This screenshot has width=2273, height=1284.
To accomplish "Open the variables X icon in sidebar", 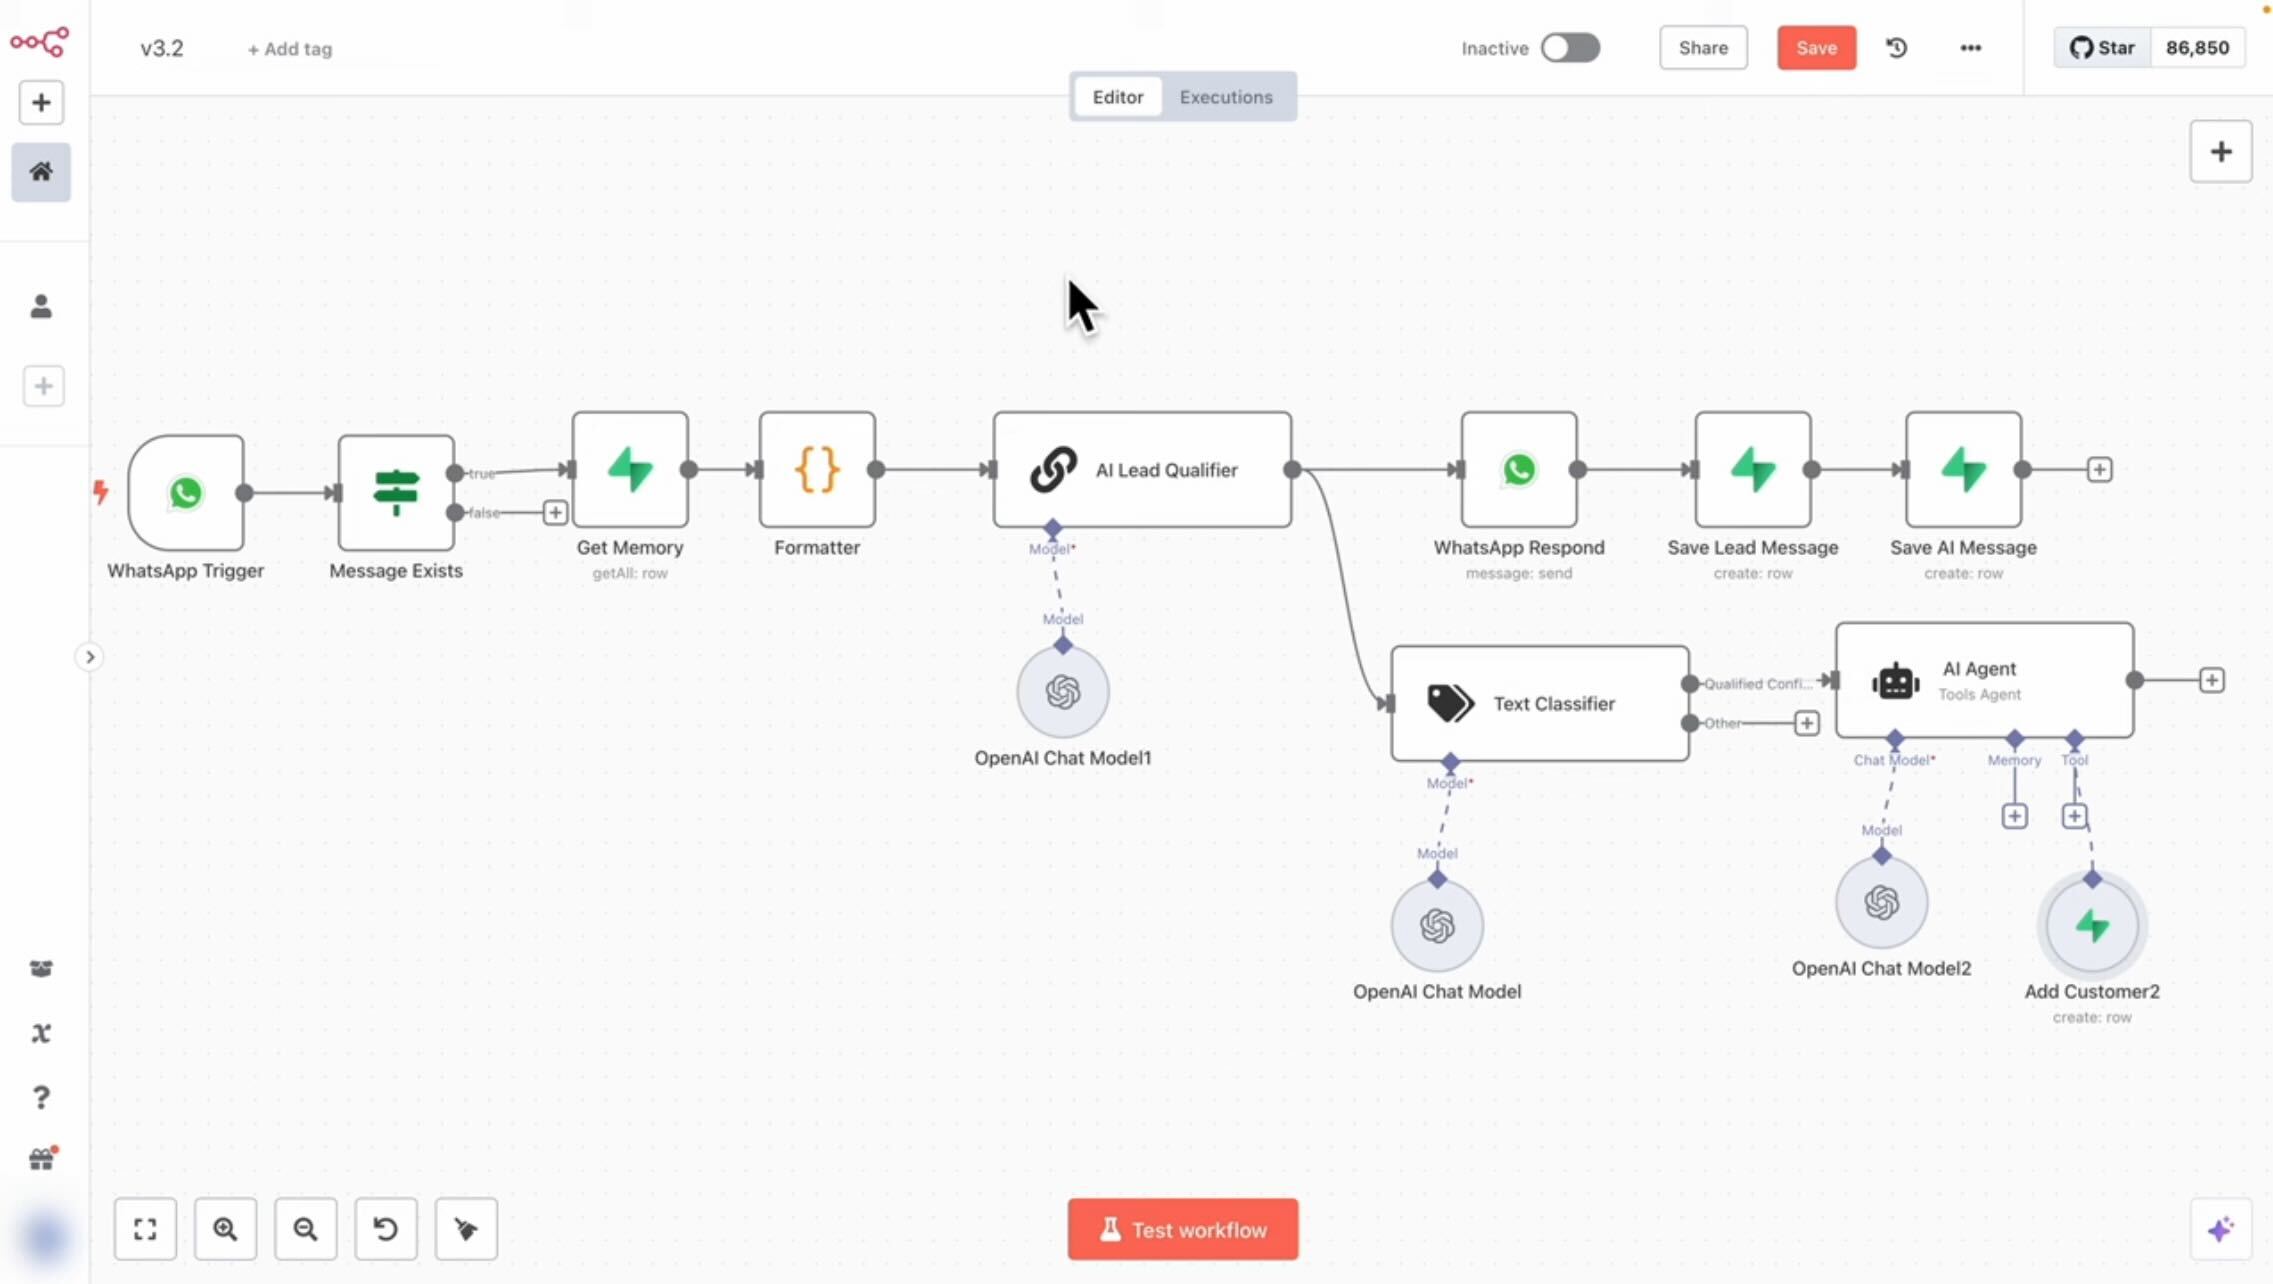I will click(41, 1033).
